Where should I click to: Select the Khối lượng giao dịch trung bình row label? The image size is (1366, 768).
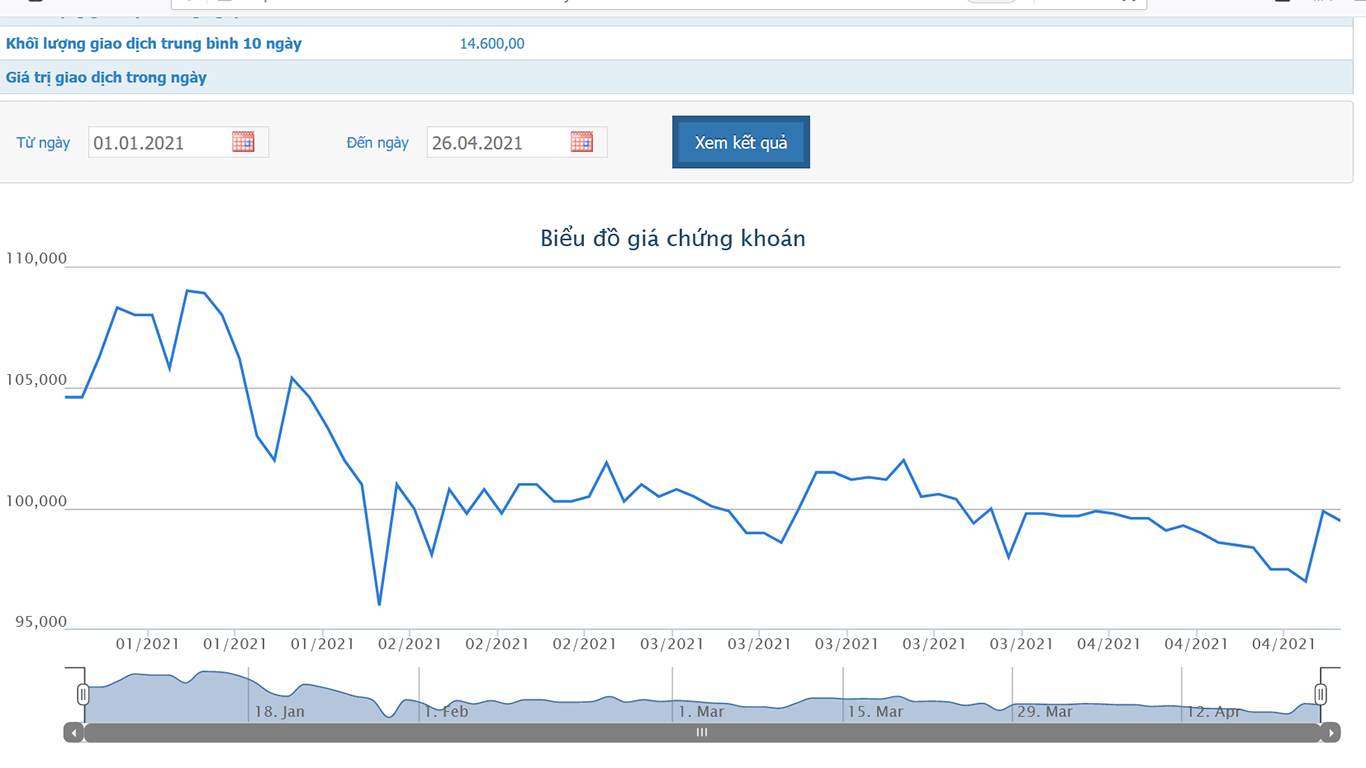pyautogui.click(x=154, y=44)
